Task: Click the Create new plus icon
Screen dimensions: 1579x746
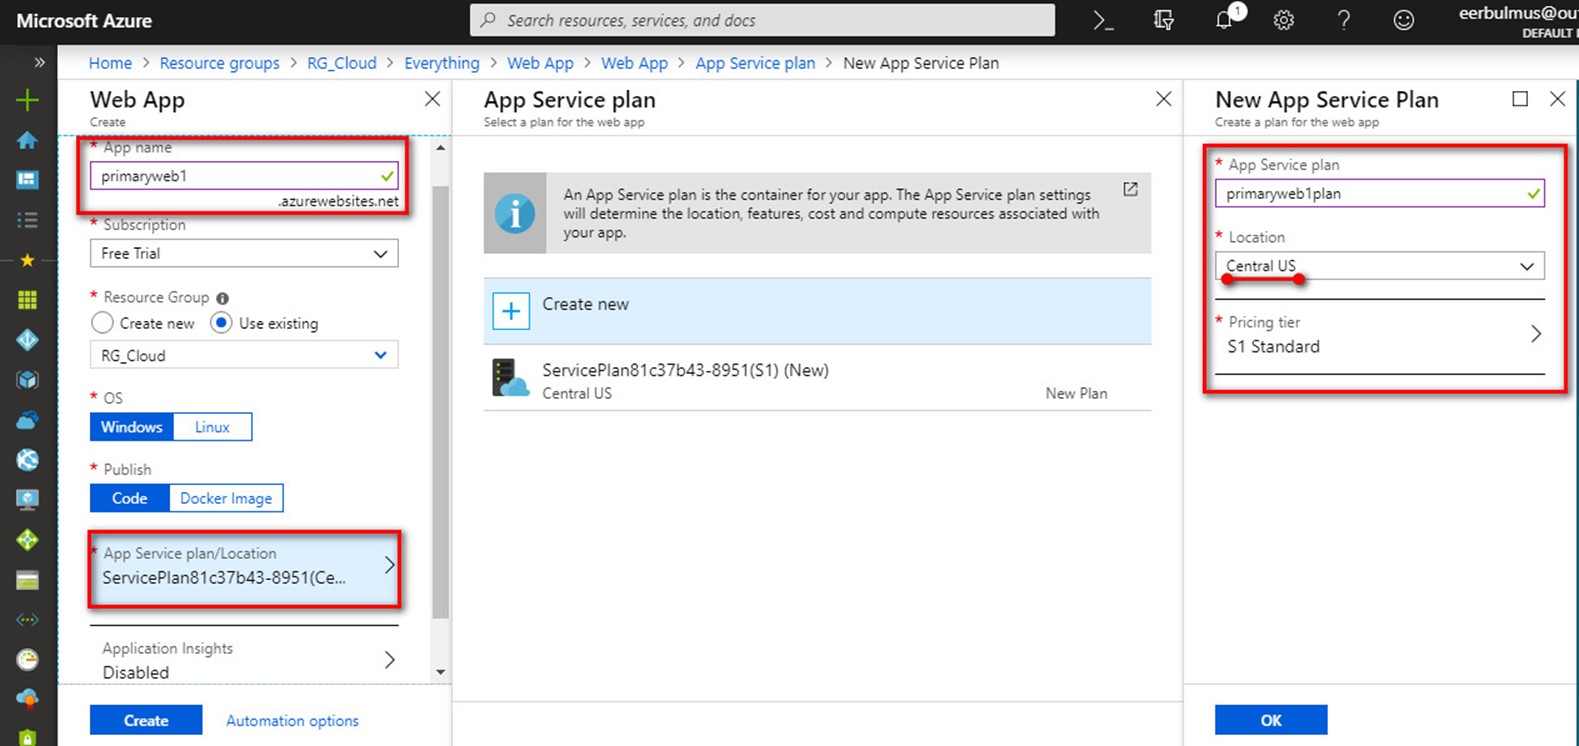Action: click(511, 311)
